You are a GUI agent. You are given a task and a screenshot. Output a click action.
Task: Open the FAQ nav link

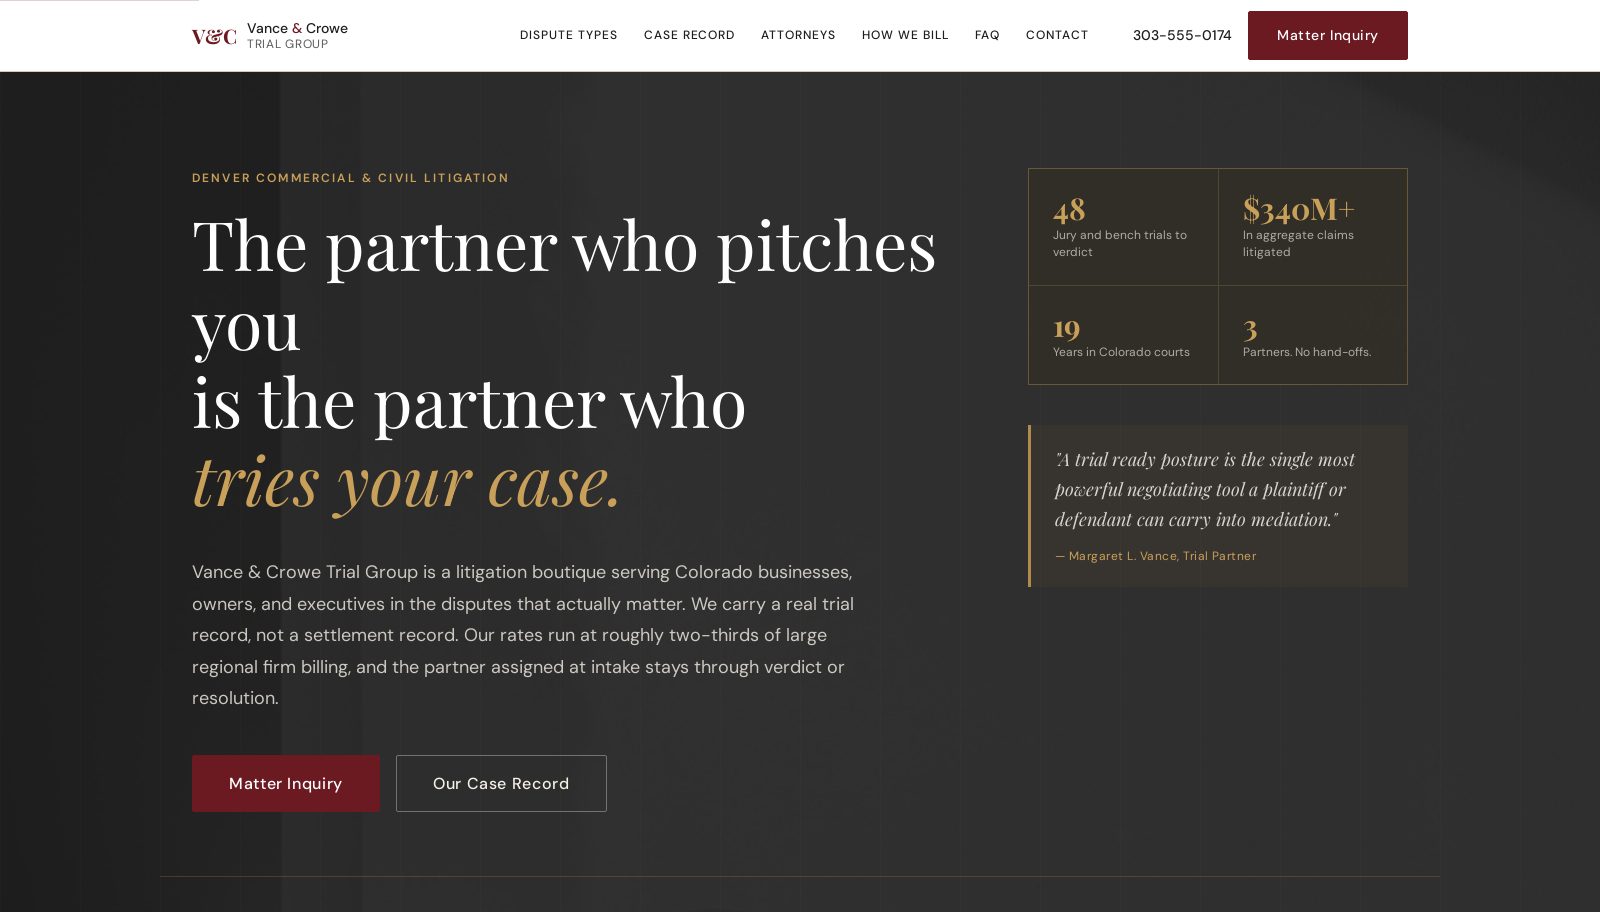[987, 35]
